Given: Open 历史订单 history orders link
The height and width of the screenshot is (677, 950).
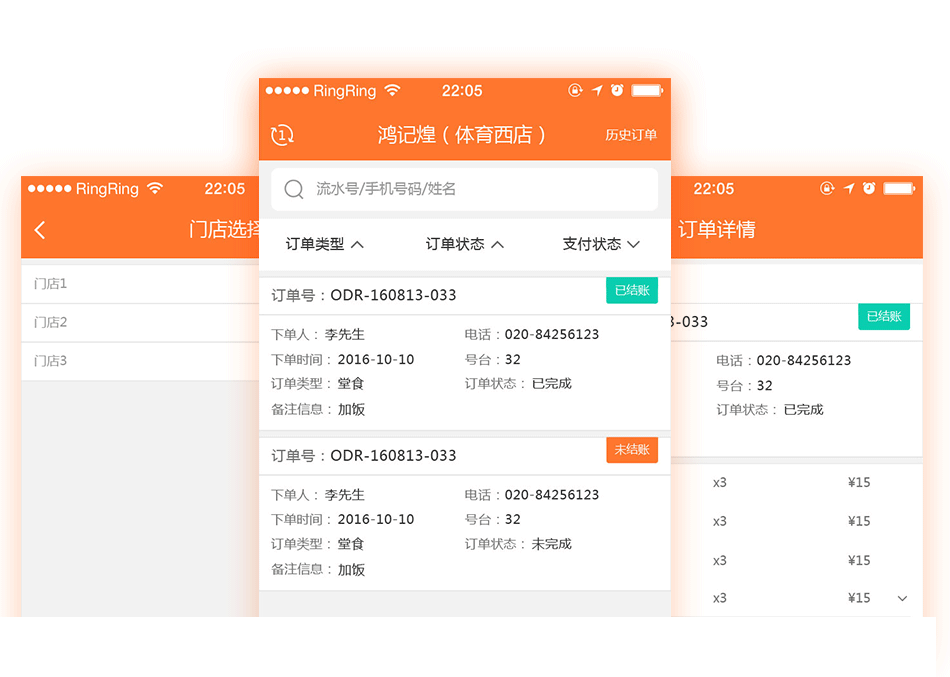Looking at the screenshot, I should pyautogui.click(x=631, y=135).
